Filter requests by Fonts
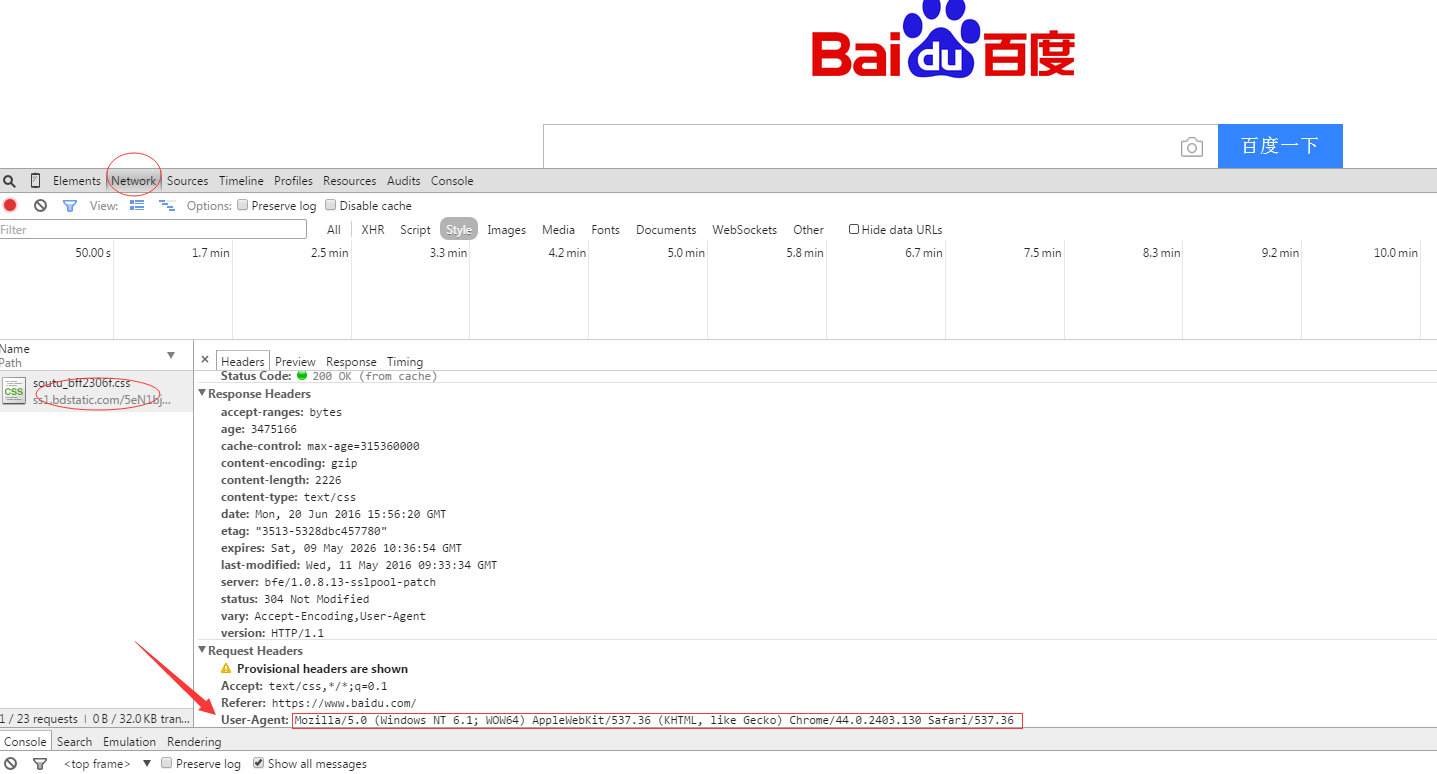 click(x=606, y=229)
